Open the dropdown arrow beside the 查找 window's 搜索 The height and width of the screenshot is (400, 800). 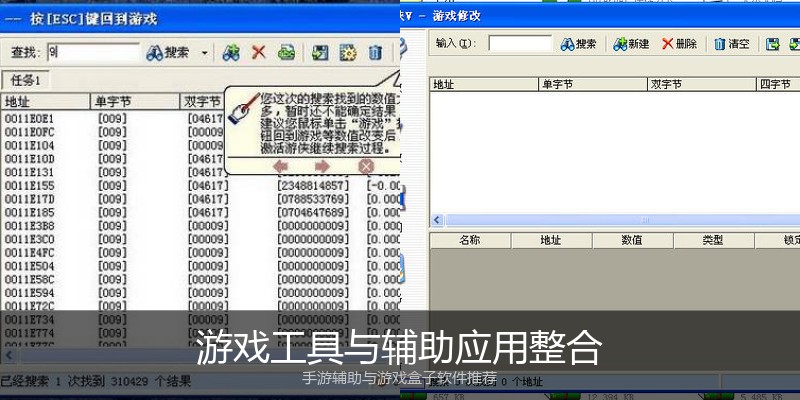(x=205, y=53)
